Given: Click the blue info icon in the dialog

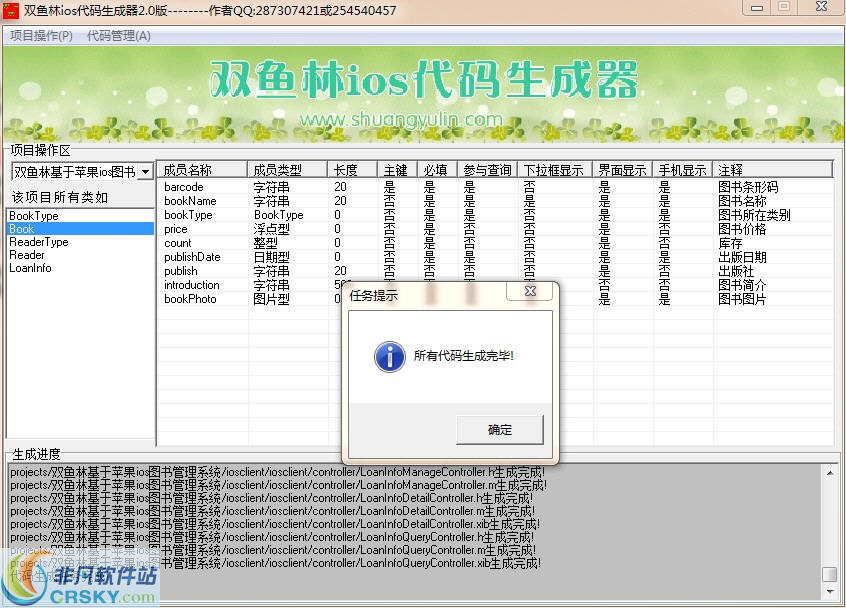Looking at the screenshot, I should (387, 355).
